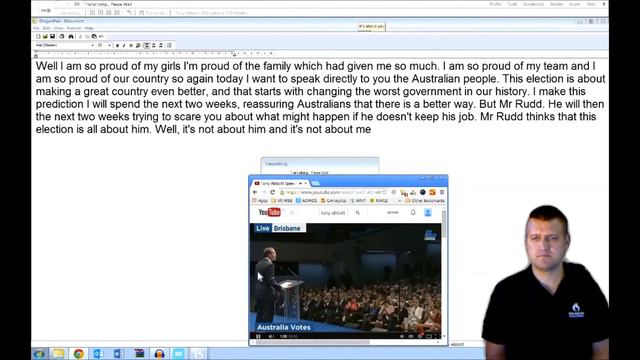Pause the YouTube video
This screenshot has height=360, width=640.
point(258,336)
